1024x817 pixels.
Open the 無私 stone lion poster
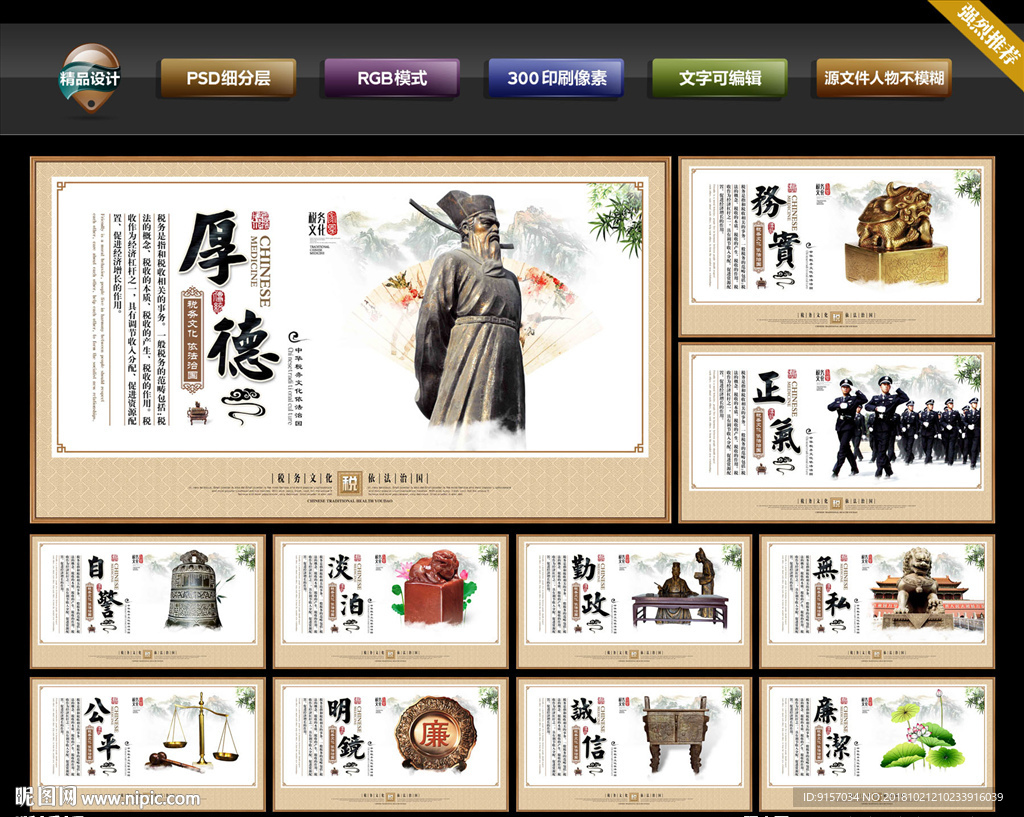pos(877,601)
